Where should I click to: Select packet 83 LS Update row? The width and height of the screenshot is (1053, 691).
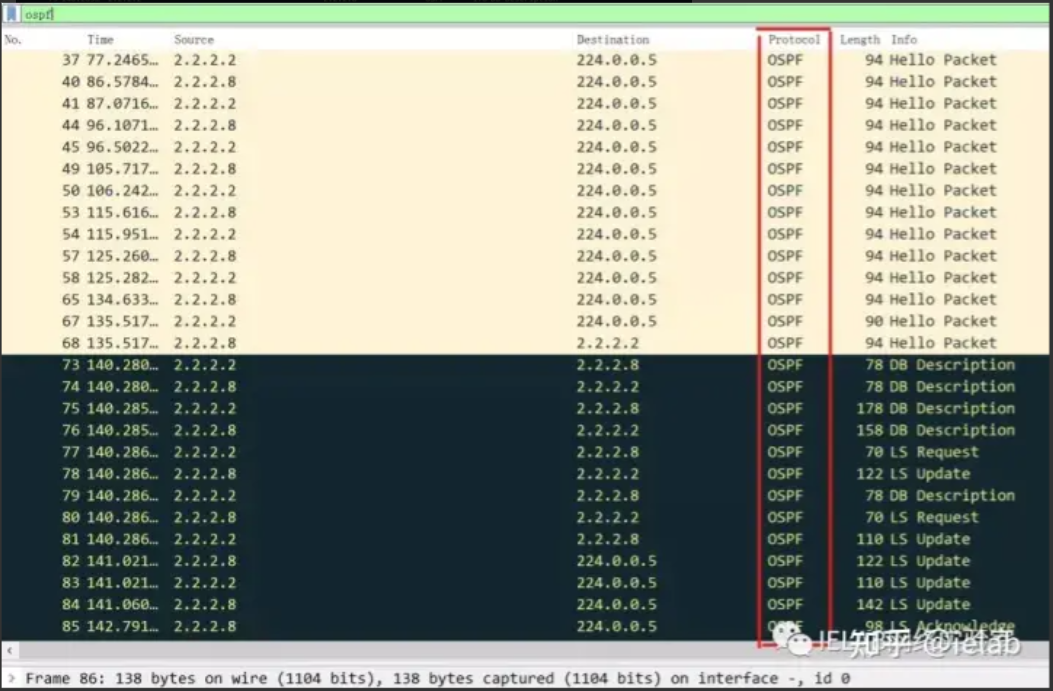click(525, 584)
